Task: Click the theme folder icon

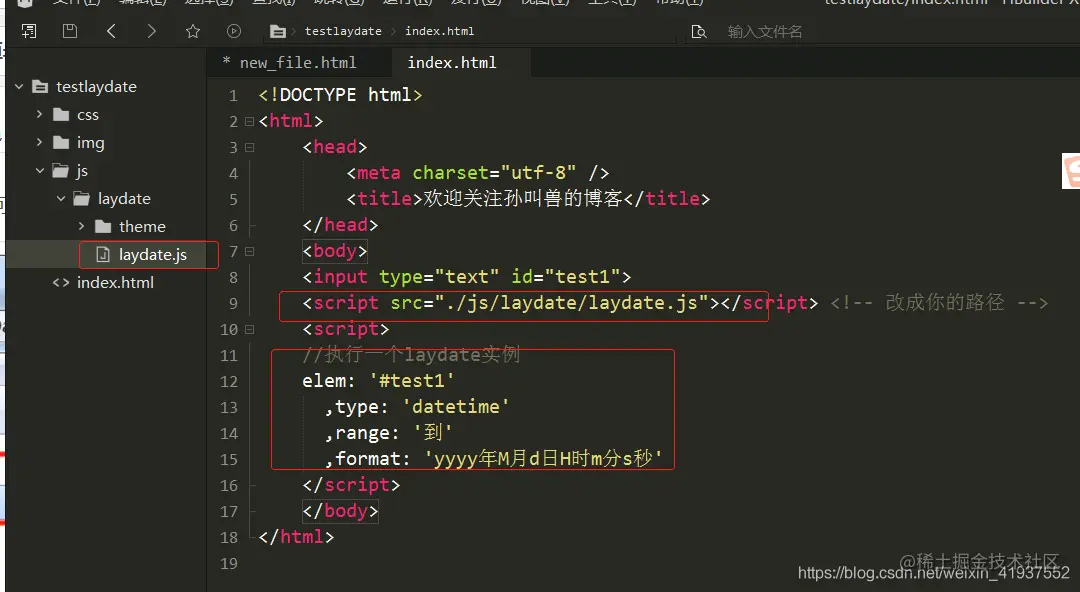Action: coord(103,227)
